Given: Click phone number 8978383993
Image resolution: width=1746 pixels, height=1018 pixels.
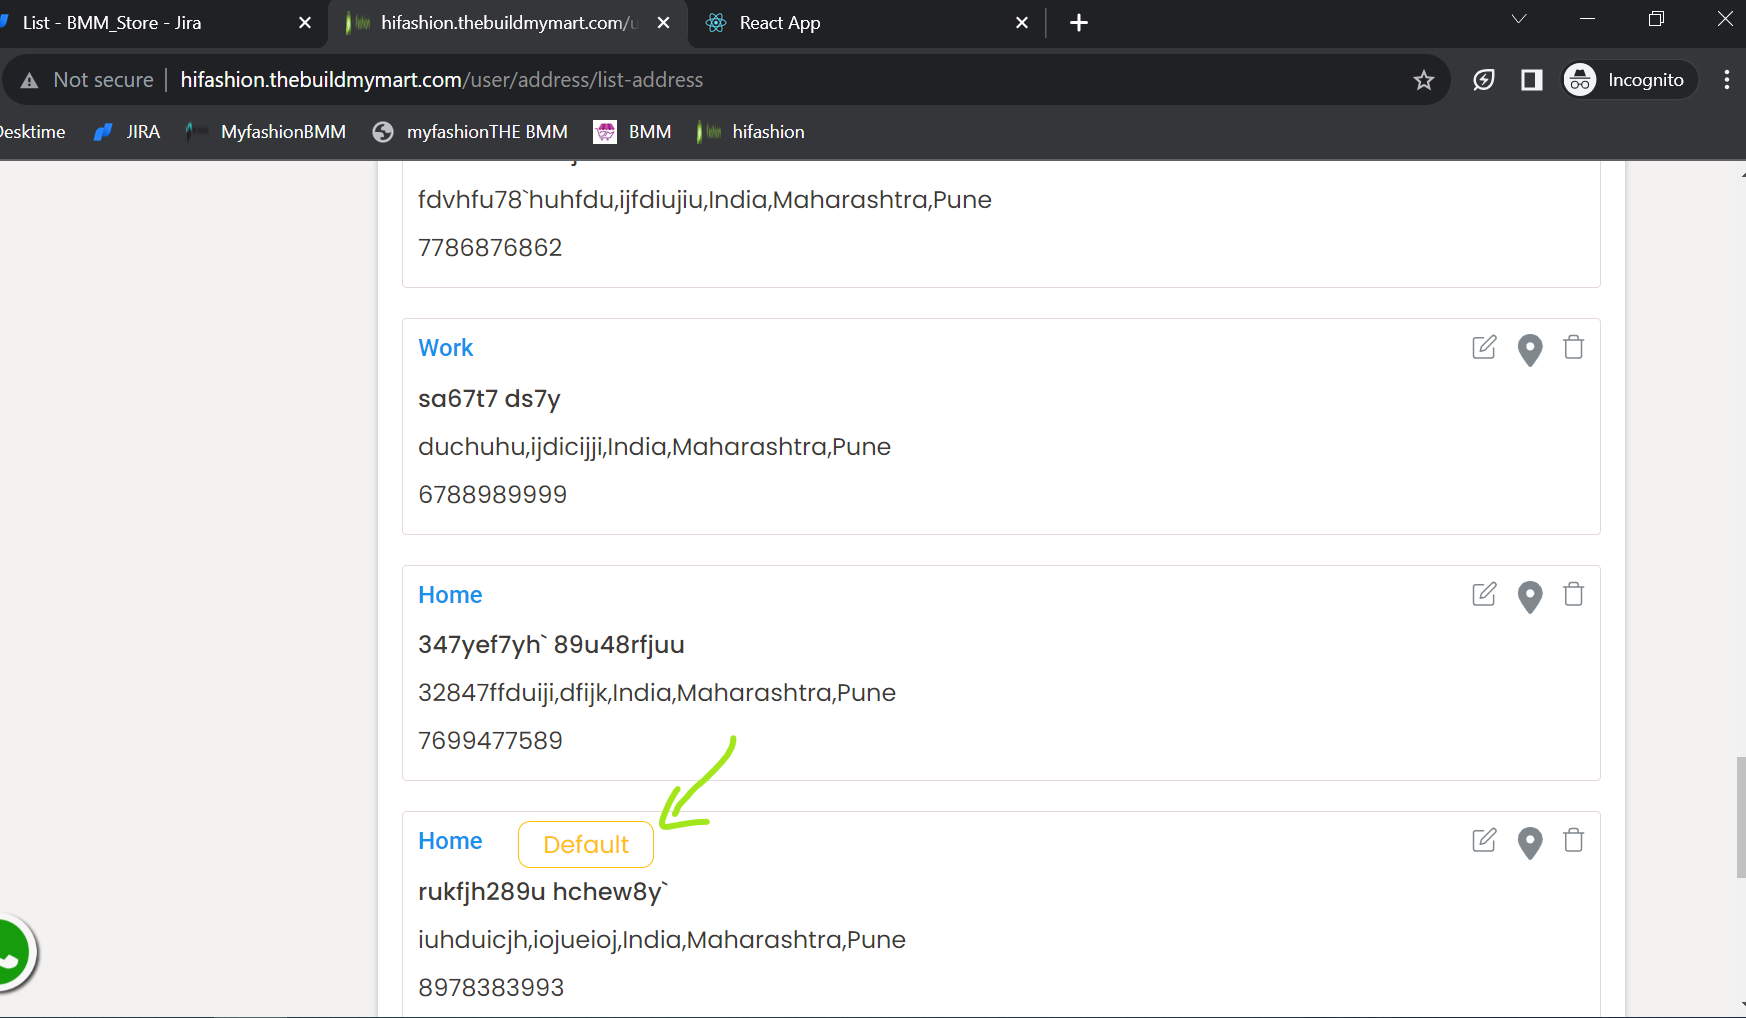Looking at the screenshot, I should (x=491, y=988).
